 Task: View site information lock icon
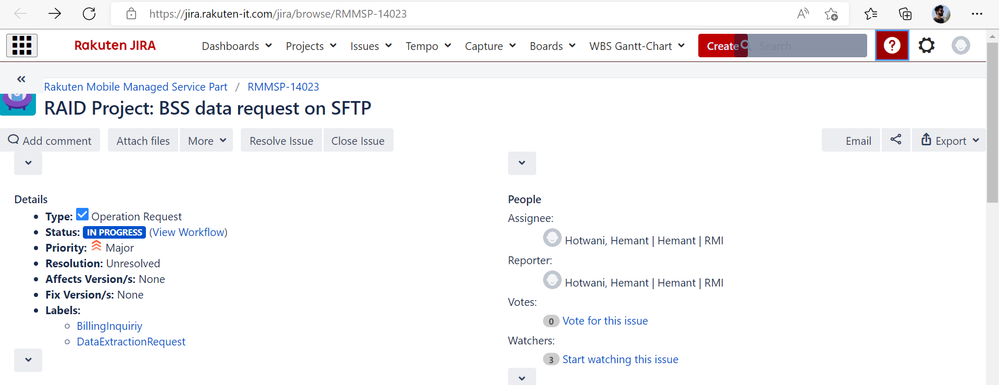[132, 13]
